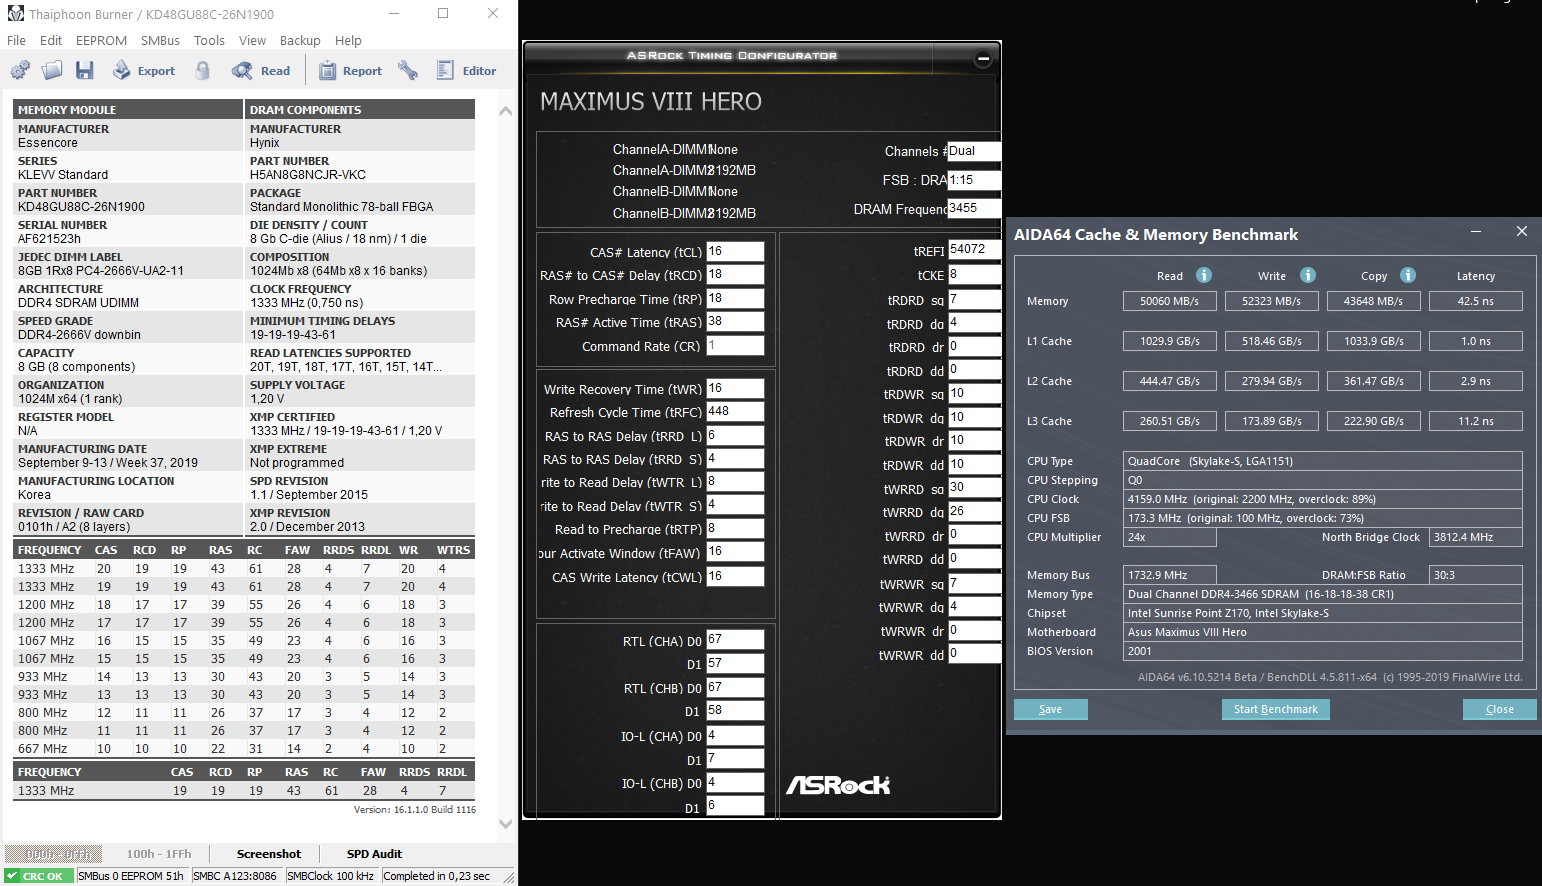
Task: Click the FSB : DRAM ratio field
Action: [x=974, y=180]
